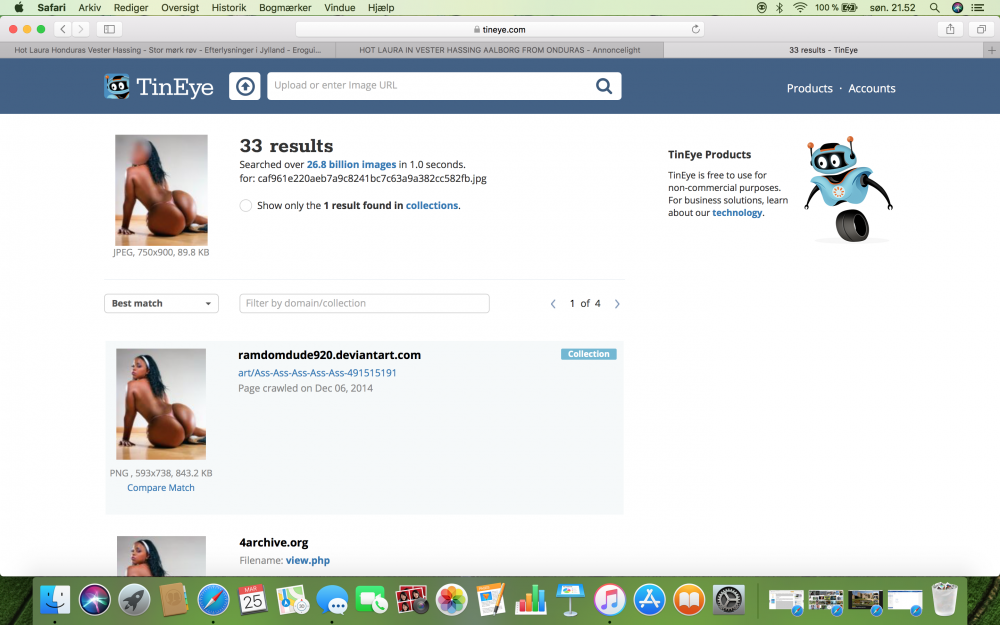Click the Collection badge
Viewport: 1000px width, 625px height.
pos(589,354)
